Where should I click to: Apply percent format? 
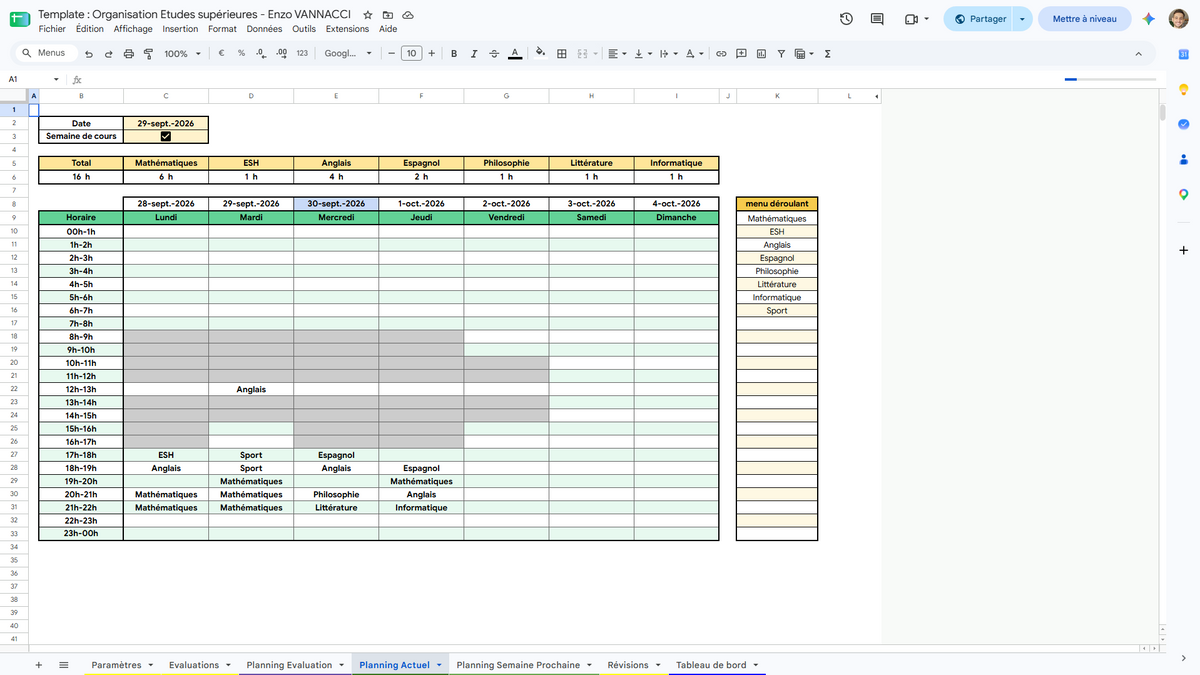(241, 53)
